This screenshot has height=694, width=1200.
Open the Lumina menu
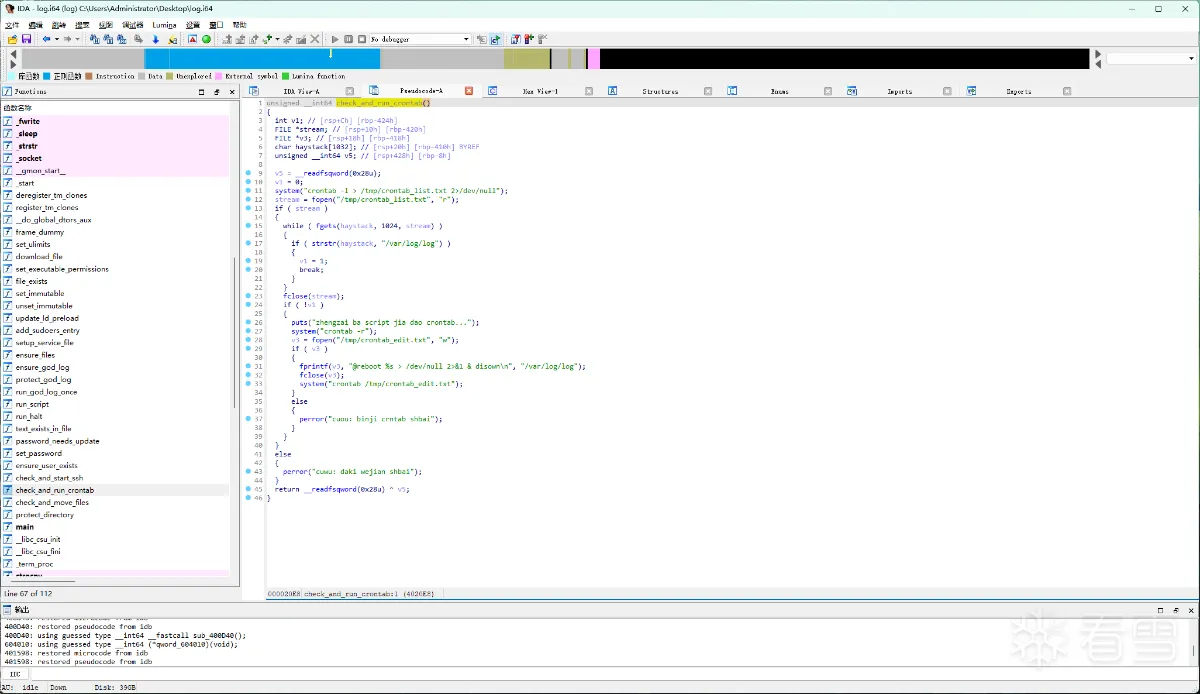point(164,25)
